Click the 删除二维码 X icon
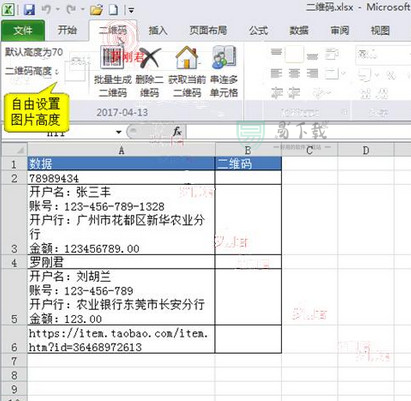Viewport: 411px width, 401px height. pos(150,58)
